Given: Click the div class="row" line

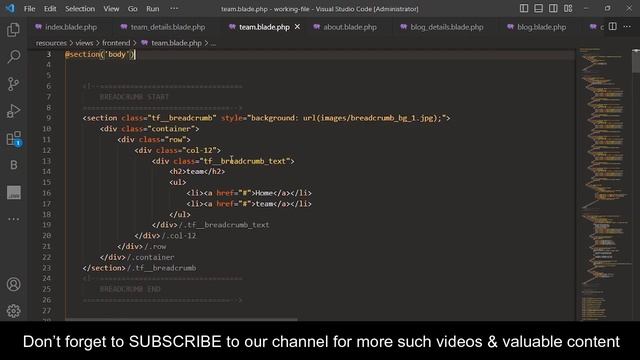Looking at the screenshot, I should pyautogui.click(x=154, y=140).
